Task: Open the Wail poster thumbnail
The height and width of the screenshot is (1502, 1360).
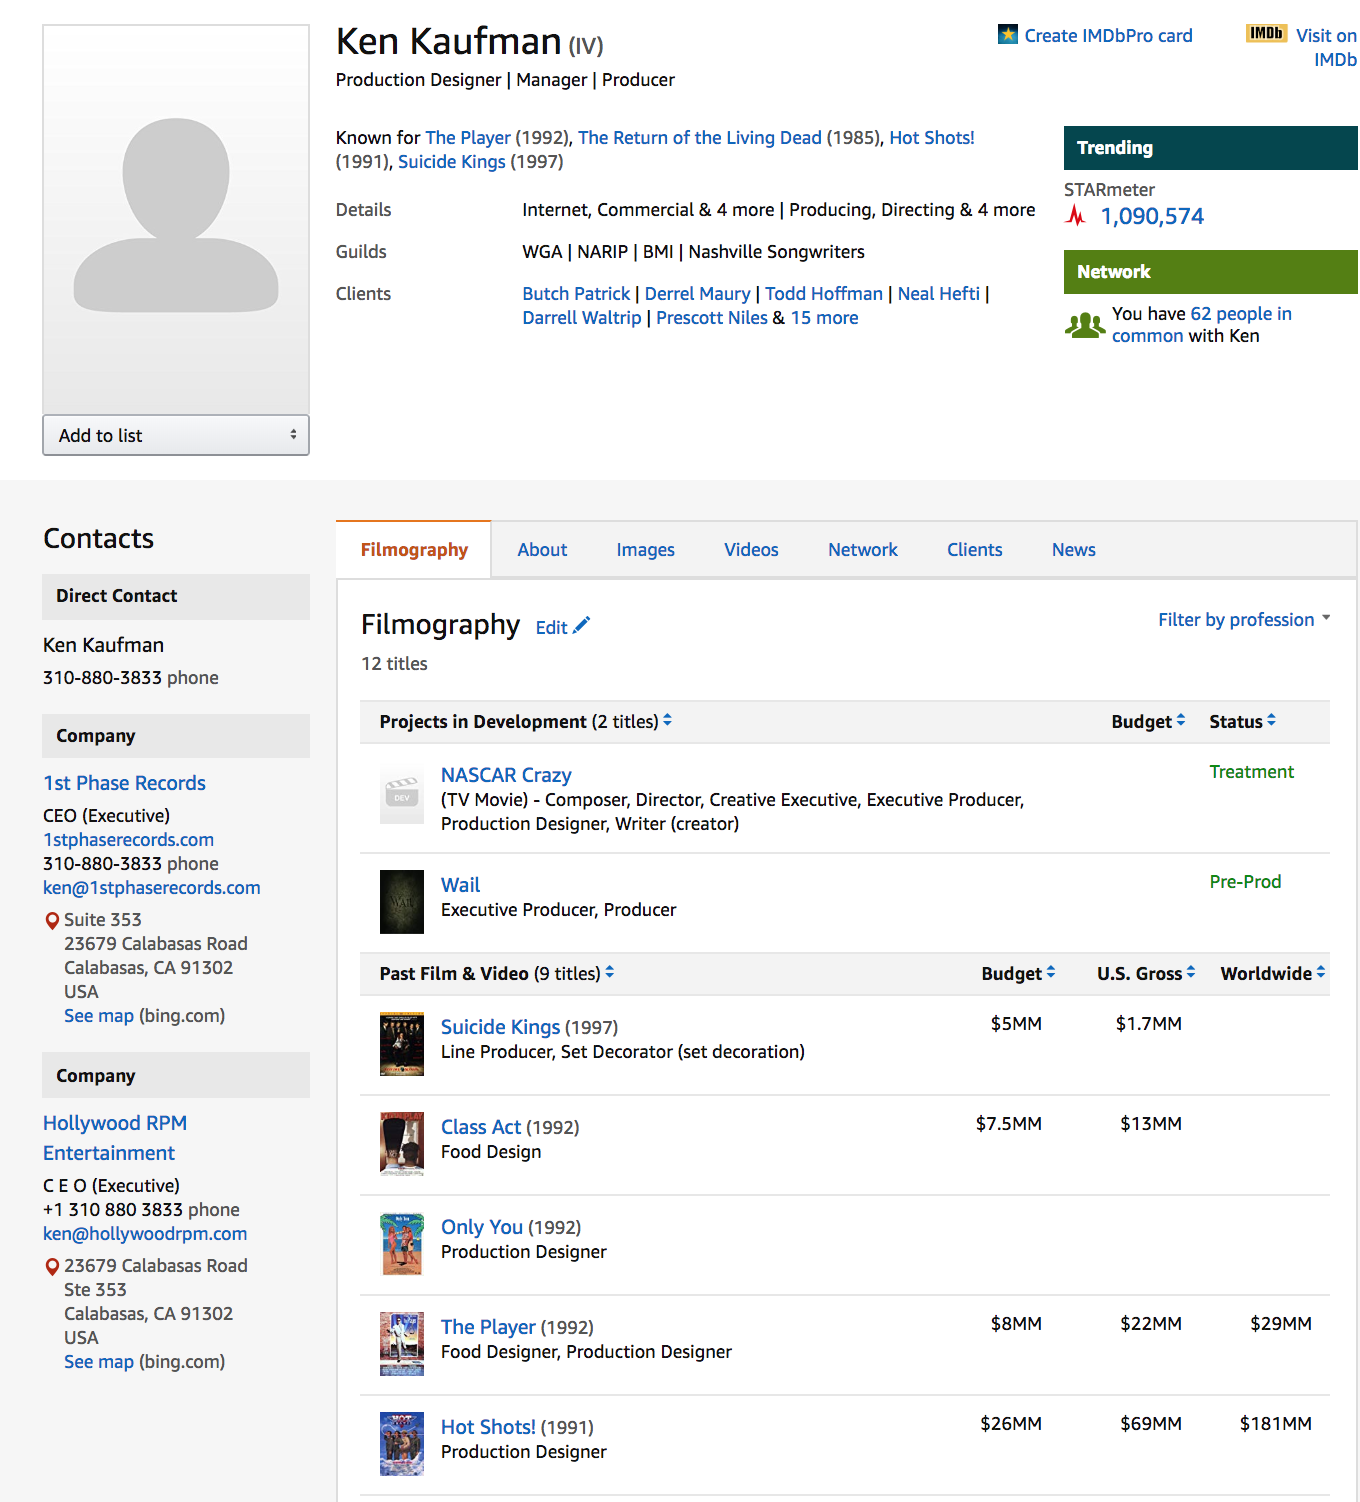Action: click(402, 902)
